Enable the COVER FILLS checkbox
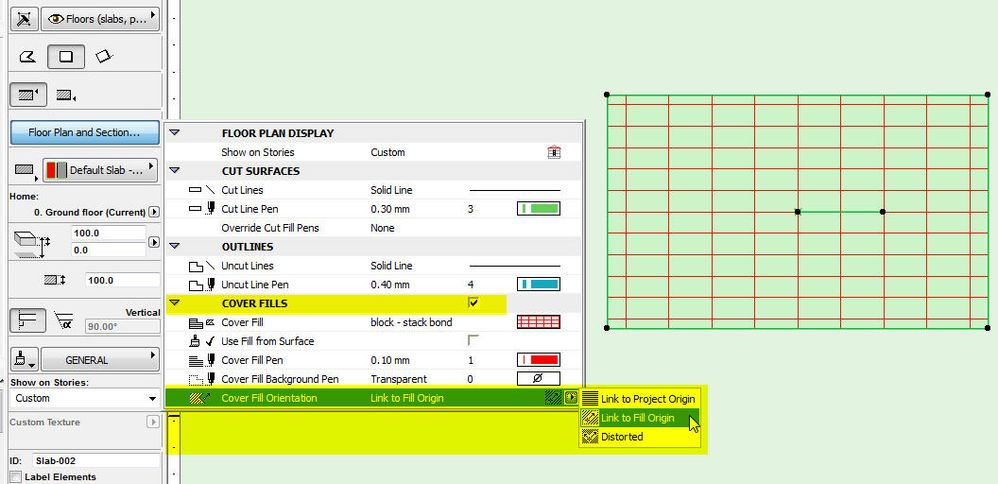Viewport: 998px width, 484px height. [x=472, y=303]
